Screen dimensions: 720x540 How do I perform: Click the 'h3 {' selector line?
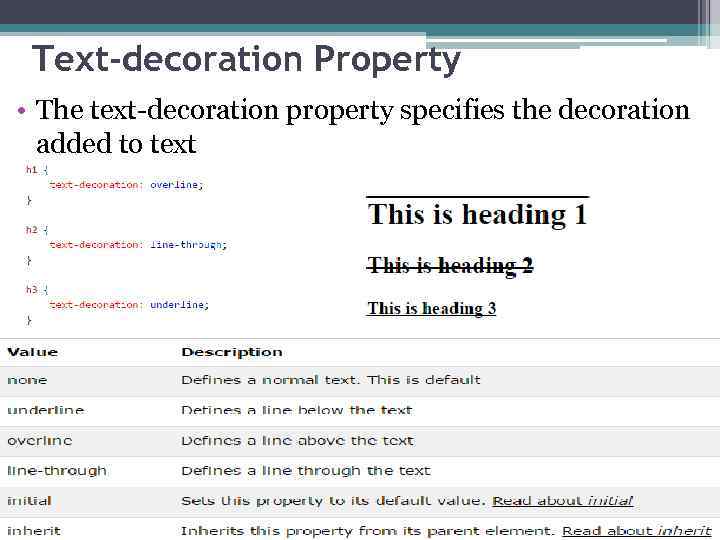[37, 290]
